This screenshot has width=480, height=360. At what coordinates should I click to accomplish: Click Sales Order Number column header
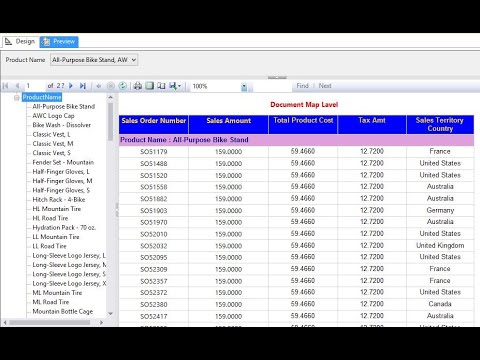154,125
